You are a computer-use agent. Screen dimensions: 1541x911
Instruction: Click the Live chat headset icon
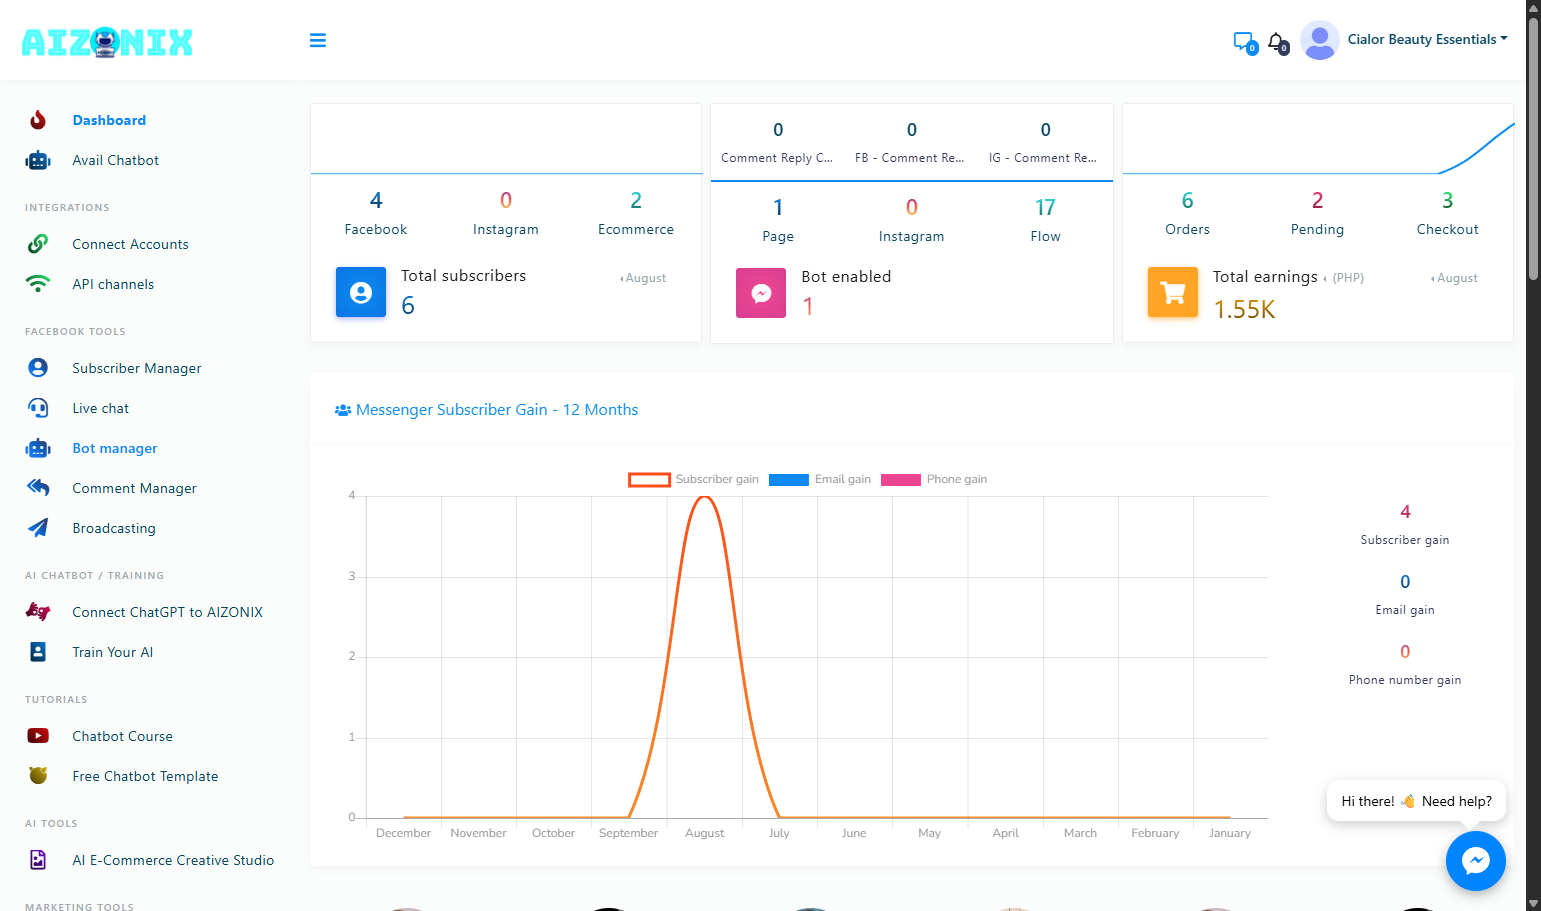pos(38,408)
